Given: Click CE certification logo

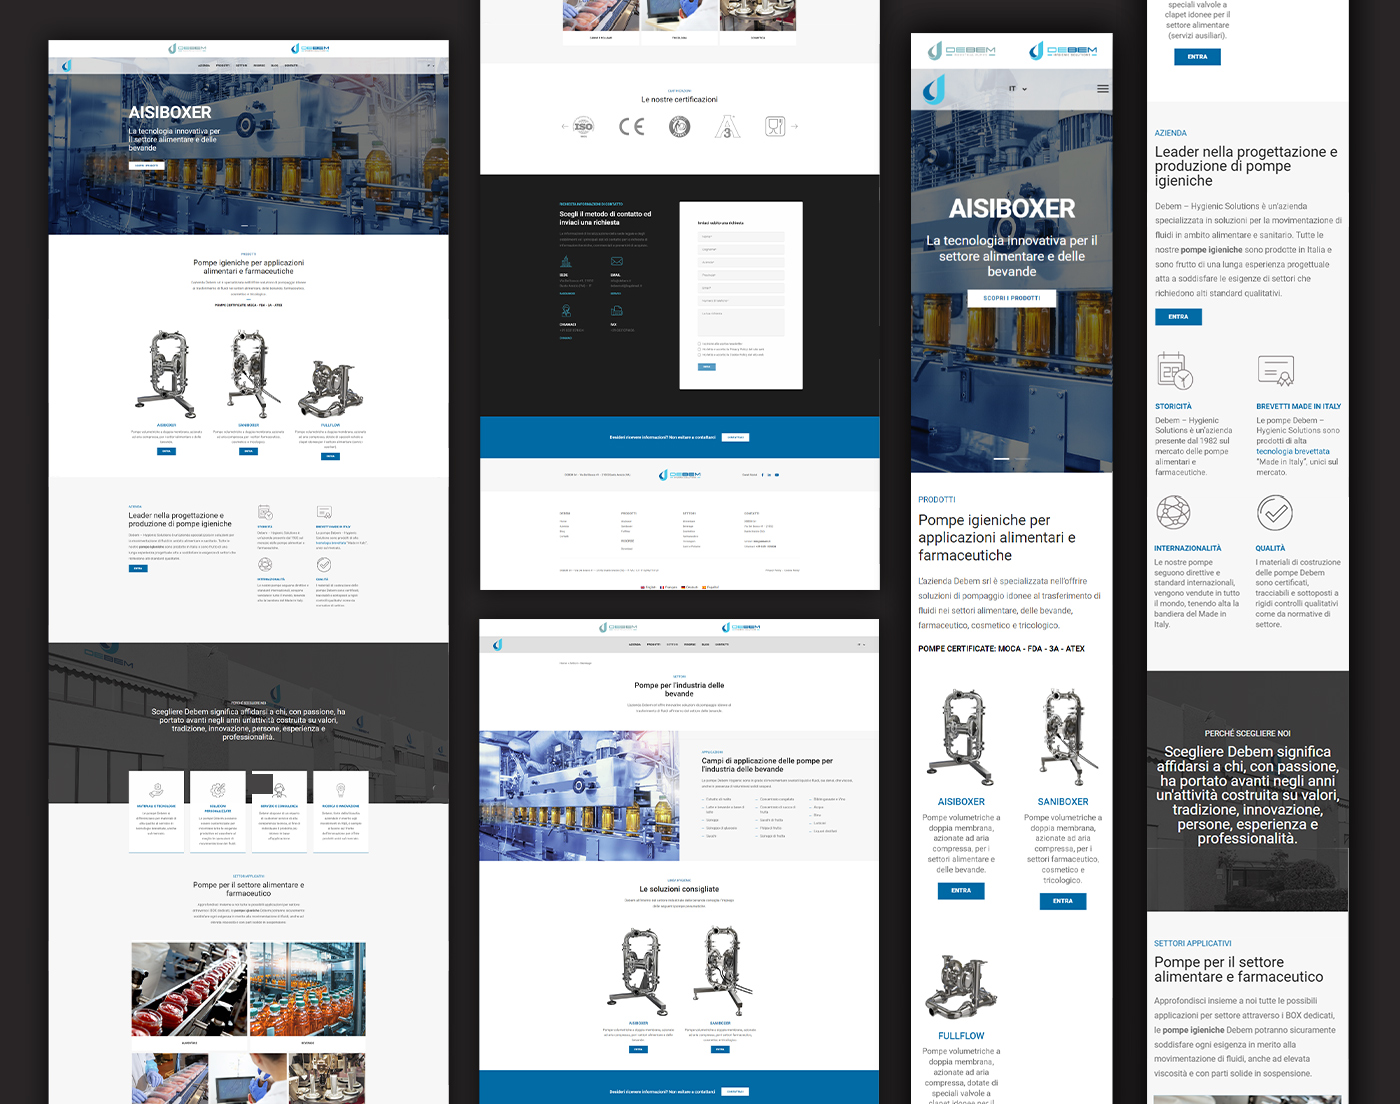Looking at the screenshot, I should (631, 126).
